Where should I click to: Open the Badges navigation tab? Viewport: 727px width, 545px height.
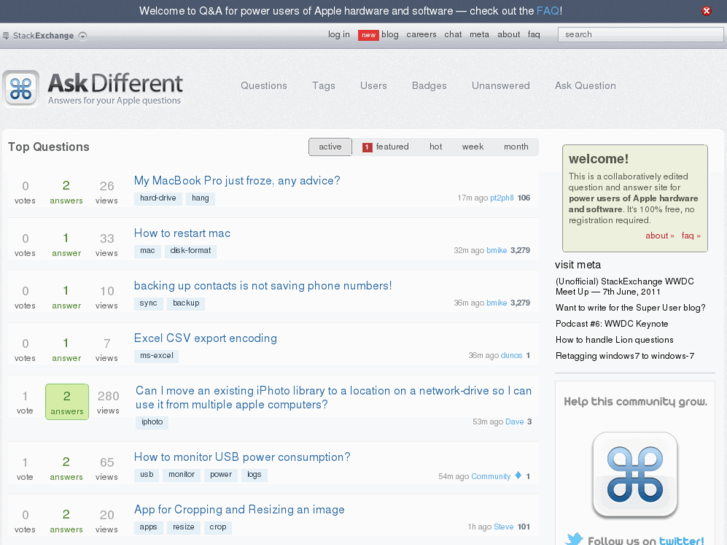point(429,86)
